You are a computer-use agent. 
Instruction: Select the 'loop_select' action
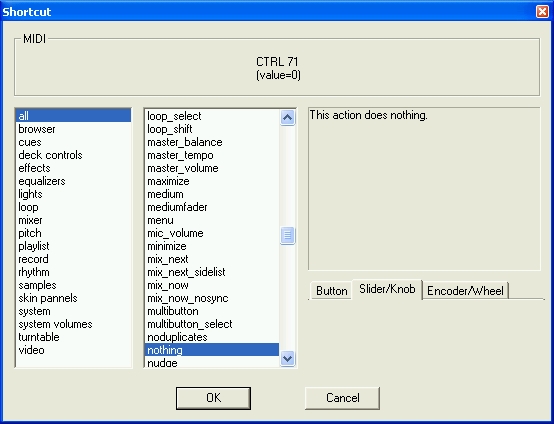(x=174, y=116)
